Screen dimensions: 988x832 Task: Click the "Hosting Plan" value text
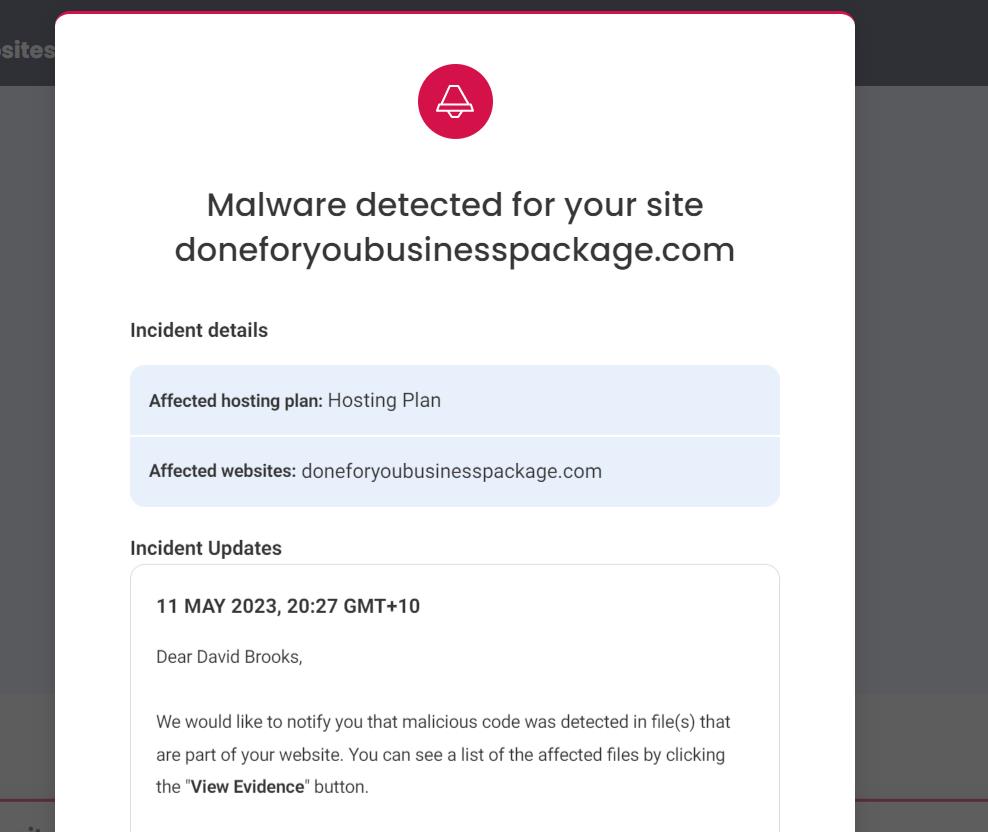pyautogui.click(x=384, y=401)
